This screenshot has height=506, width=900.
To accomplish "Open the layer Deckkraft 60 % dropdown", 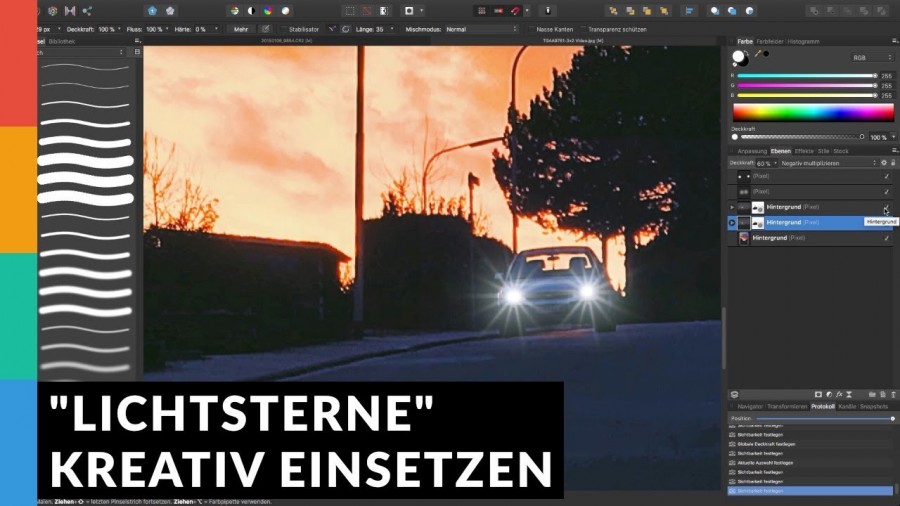I will [775, 164].
